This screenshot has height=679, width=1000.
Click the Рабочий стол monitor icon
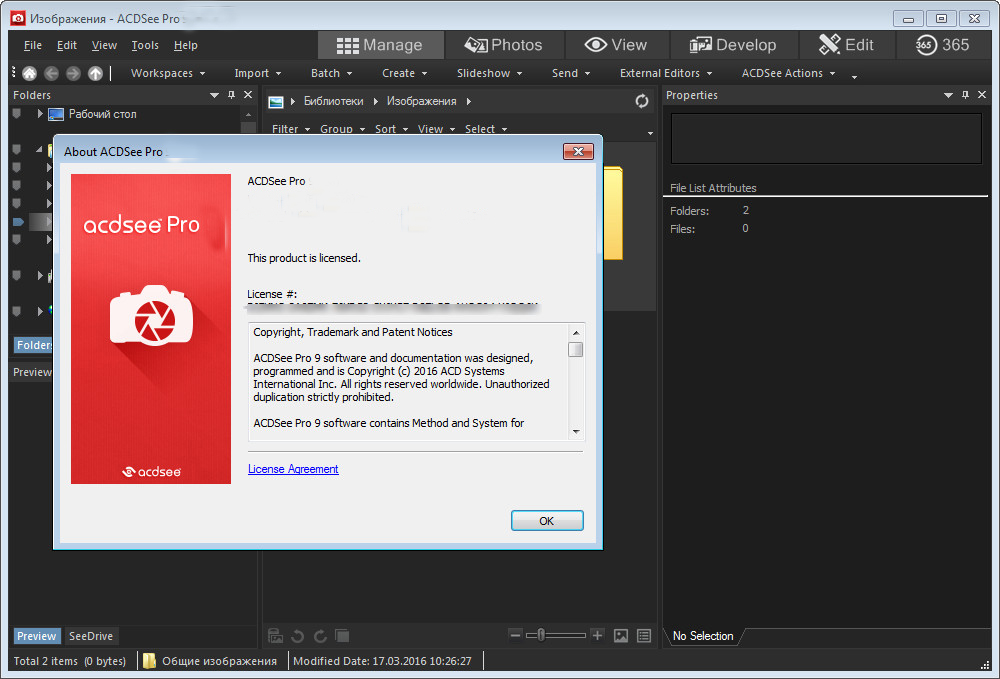(x=56, y=115)
